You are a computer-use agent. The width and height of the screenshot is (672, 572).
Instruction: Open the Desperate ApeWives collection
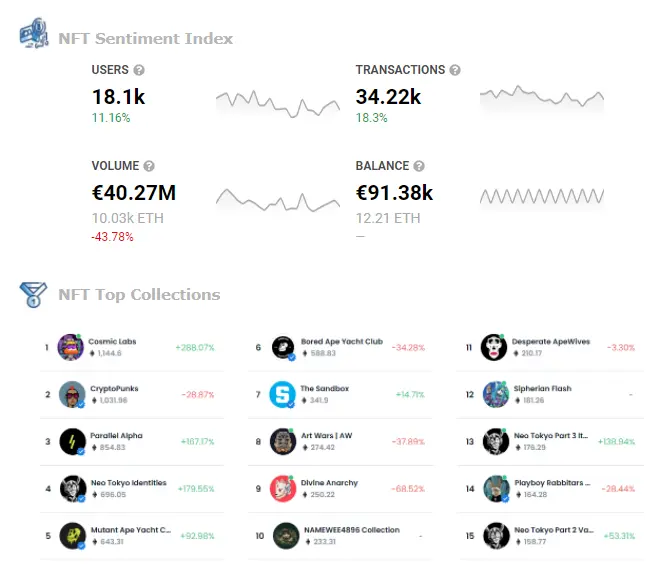[551, 341]
